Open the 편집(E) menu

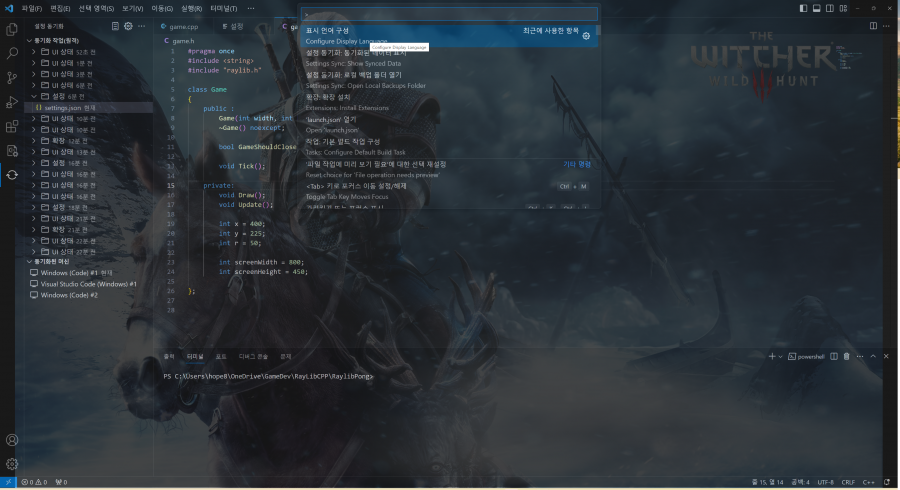60,9
